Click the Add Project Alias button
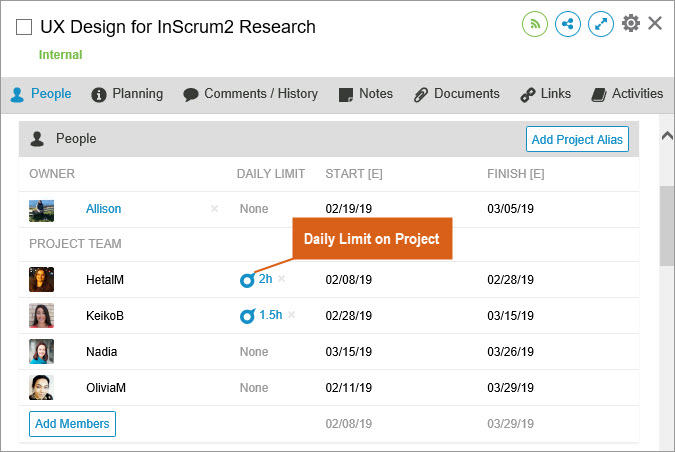 pos(577,140)
